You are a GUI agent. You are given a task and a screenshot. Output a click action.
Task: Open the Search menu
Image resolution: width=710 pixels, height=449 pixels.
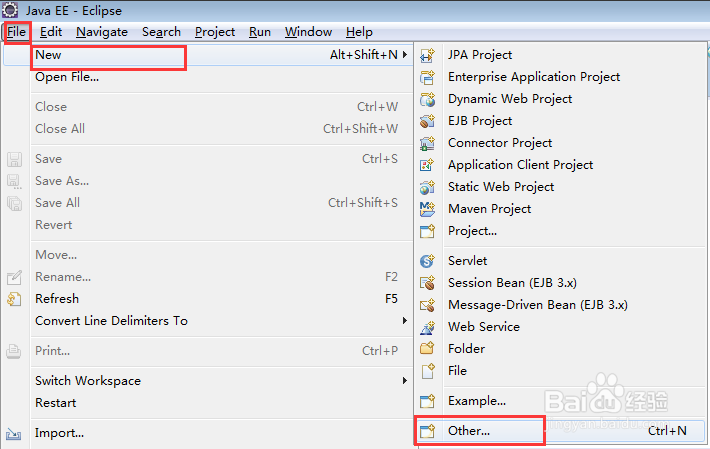[161, 32]
